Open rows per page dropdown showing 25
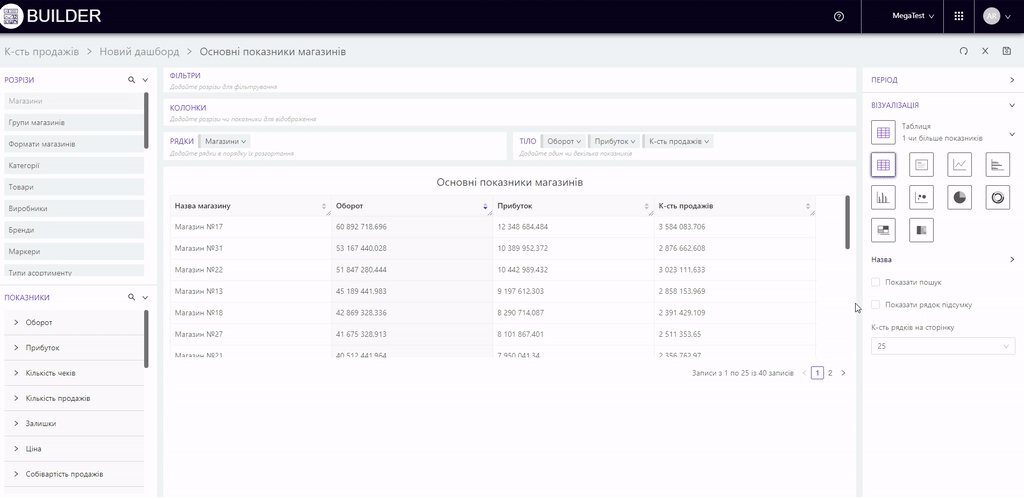The height and width of the screenshot is (499, 1024). (942, 346)
